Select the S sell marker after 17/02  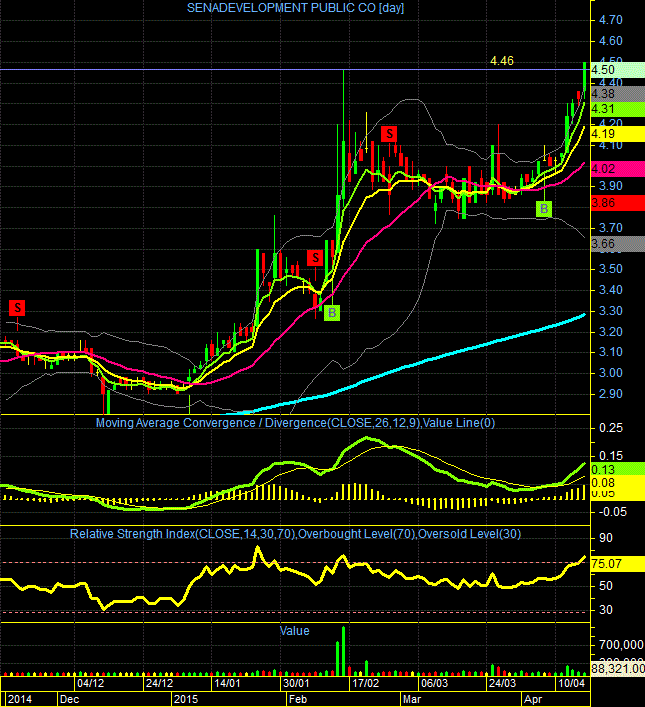[x=389, y=134]
